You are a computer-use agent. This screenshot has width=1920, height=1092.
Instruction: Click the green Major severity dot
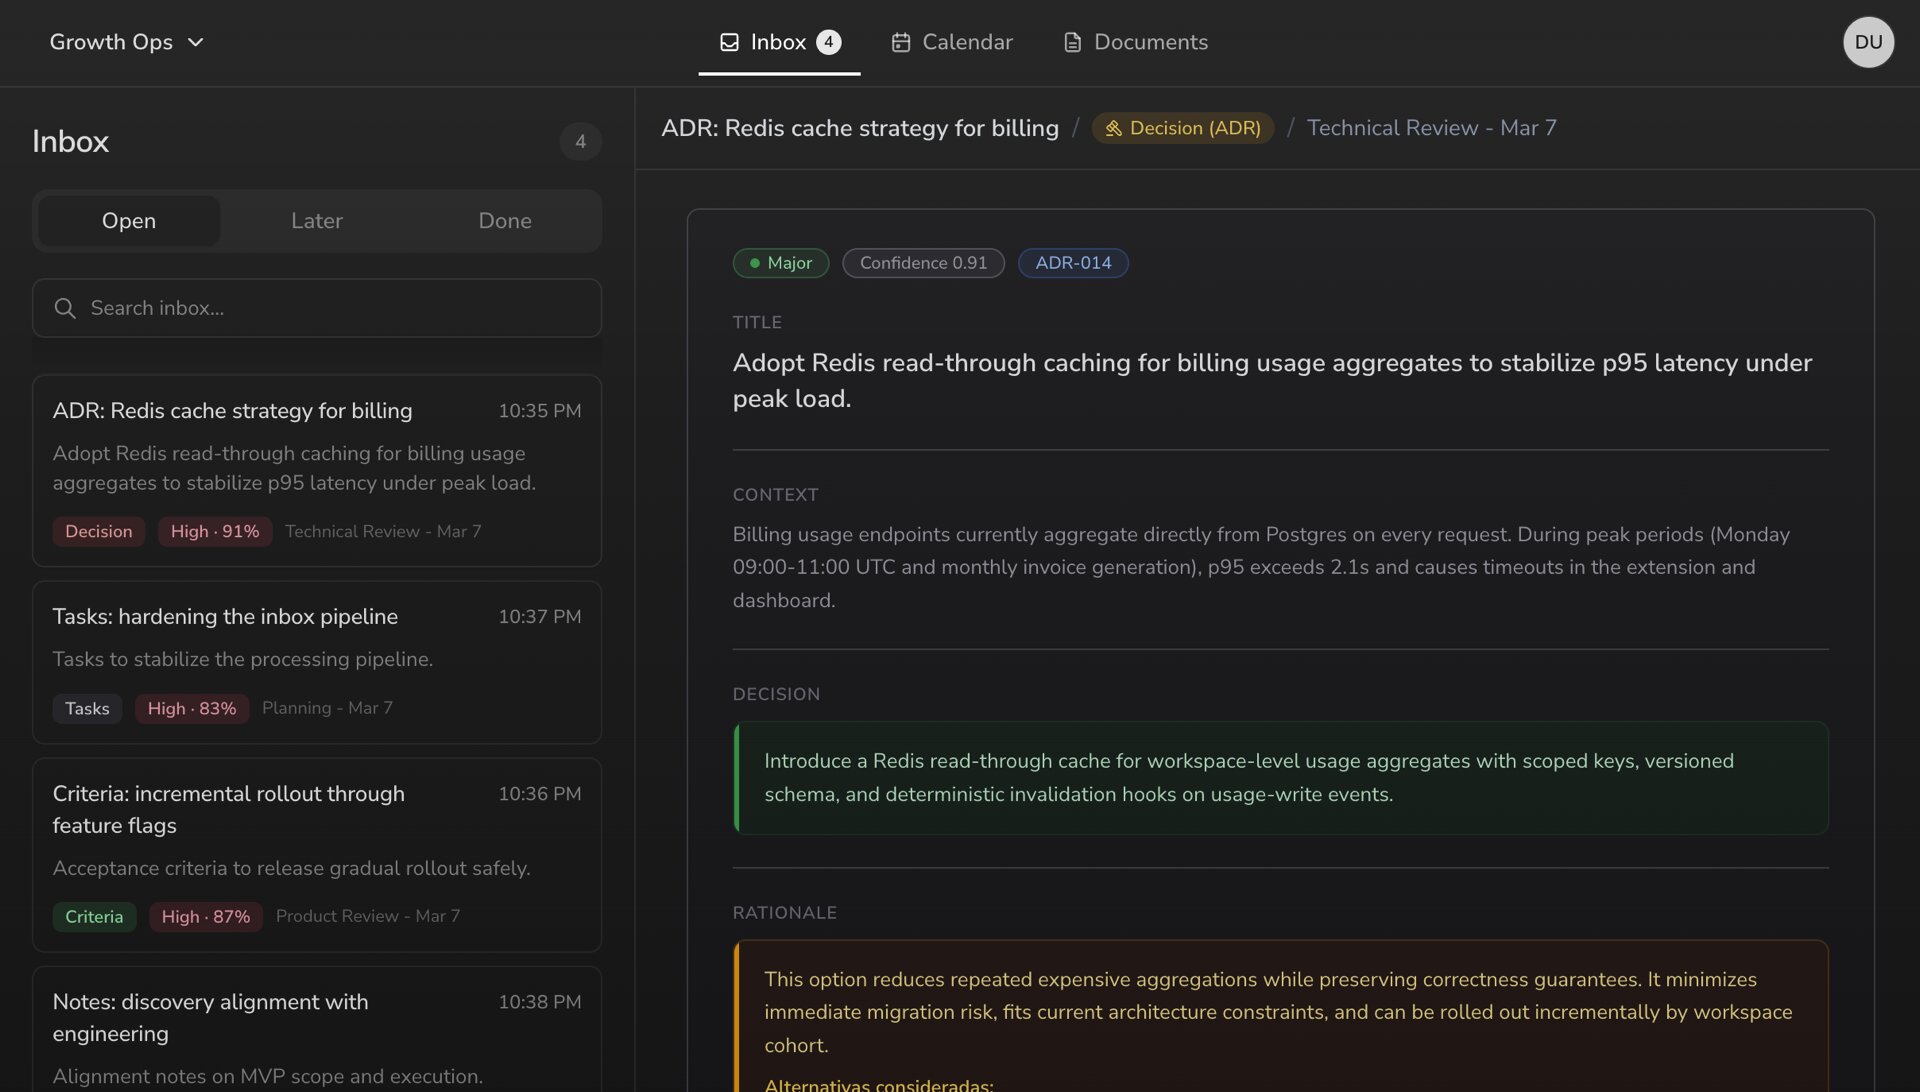[755, 263]
